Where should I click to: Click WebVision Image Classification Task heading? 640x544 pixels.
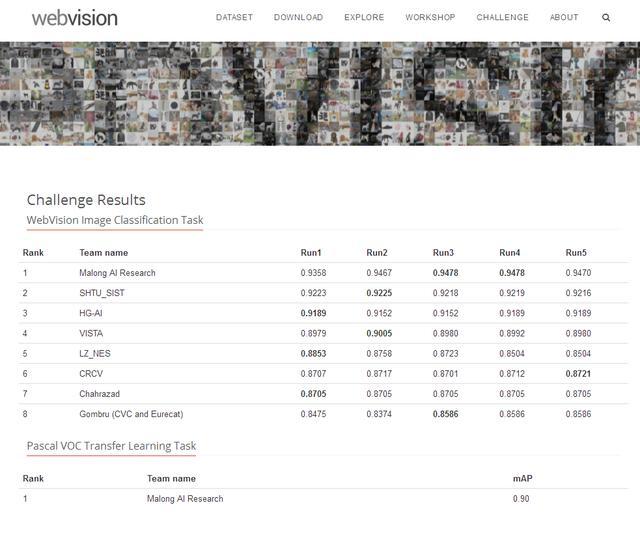click(x=115, y=220)
